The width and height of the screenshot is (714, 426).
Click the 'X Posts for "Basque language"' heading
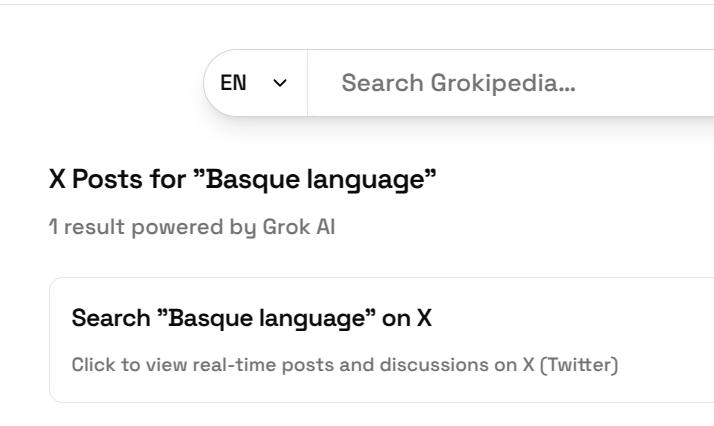243,181
